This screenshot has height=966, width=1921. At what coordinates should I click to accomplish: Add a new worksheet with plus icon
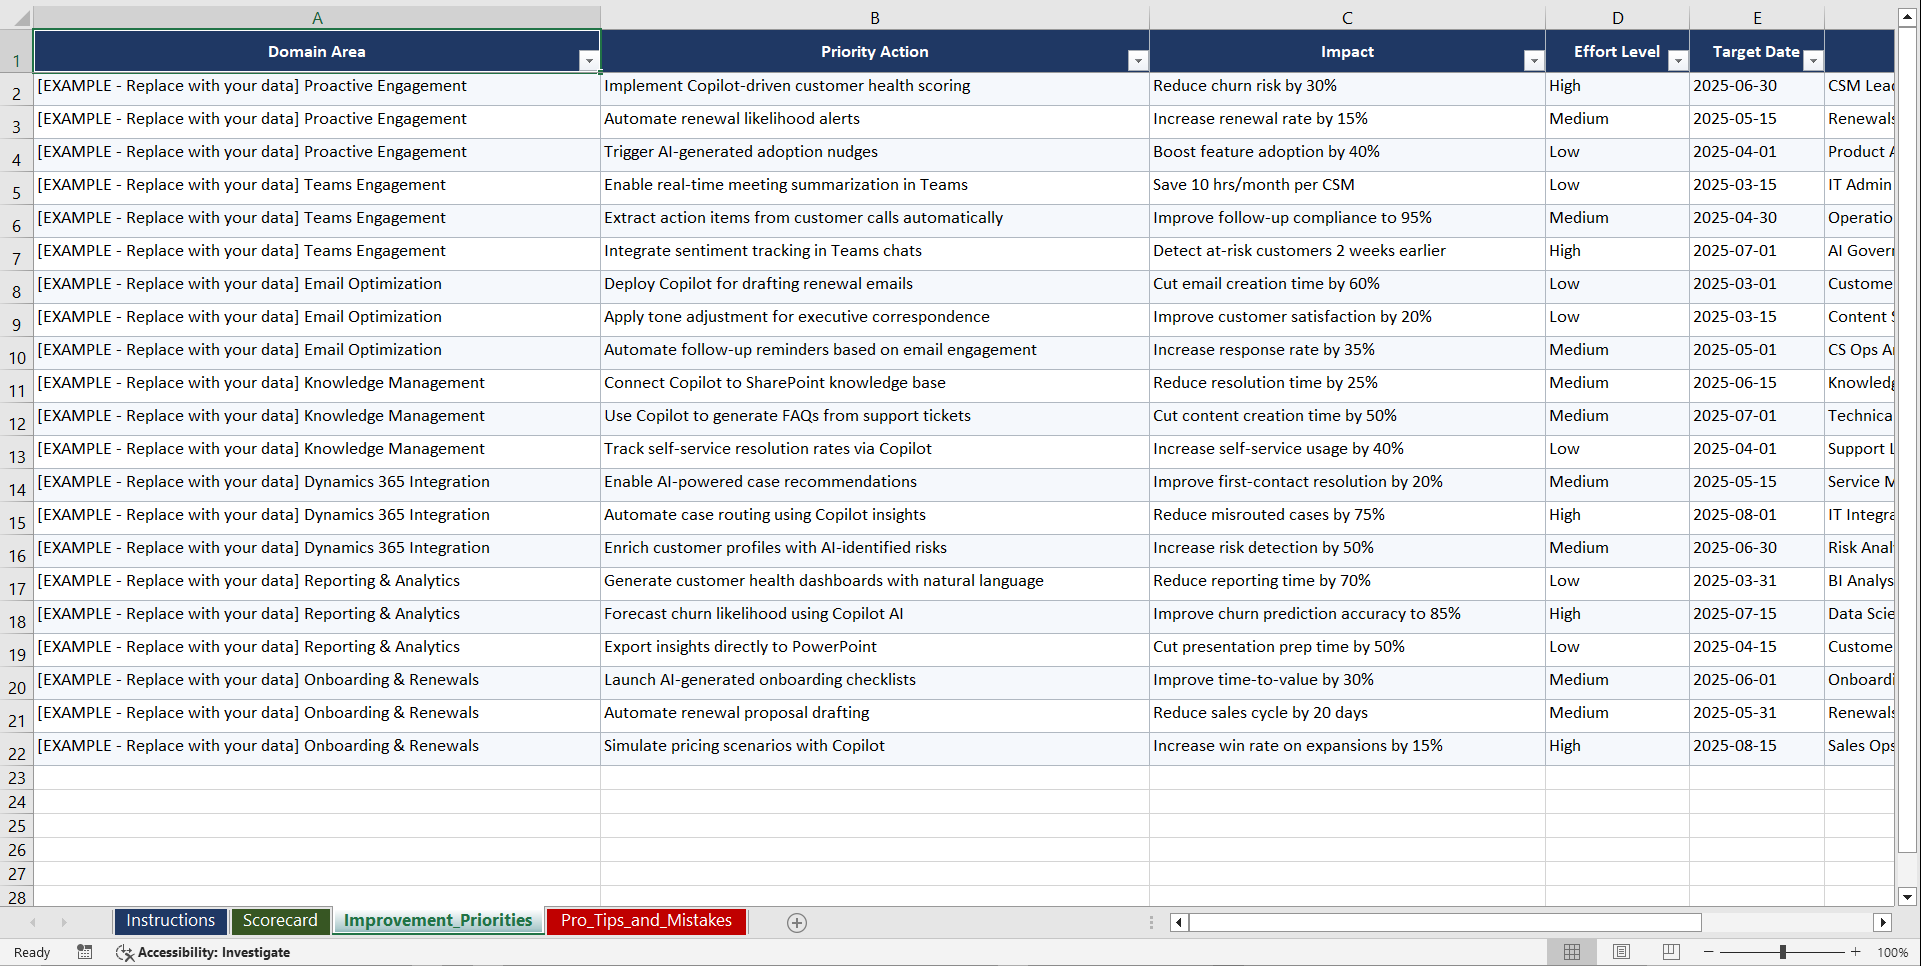point(797,922)
